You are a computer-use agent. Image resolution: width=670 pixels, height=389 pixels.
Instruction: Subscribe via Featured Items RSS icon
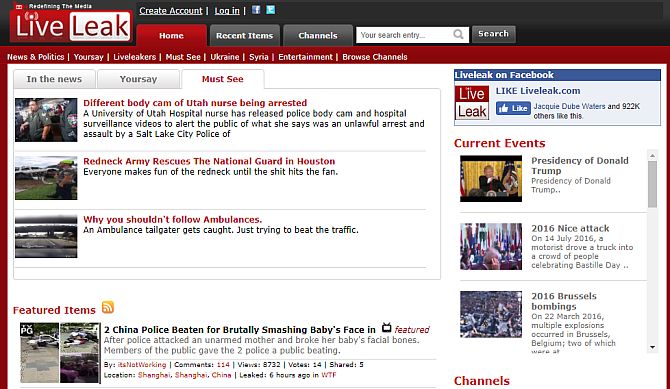[x=108, y=307]
